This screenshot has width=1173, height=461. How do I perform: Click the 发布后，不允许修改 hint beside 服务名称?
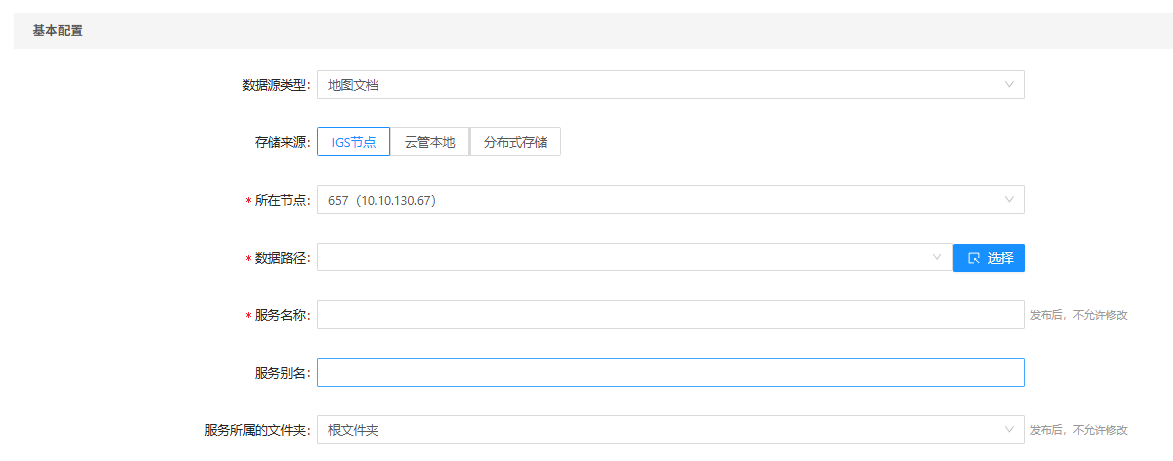click(x=1079, y=315)
